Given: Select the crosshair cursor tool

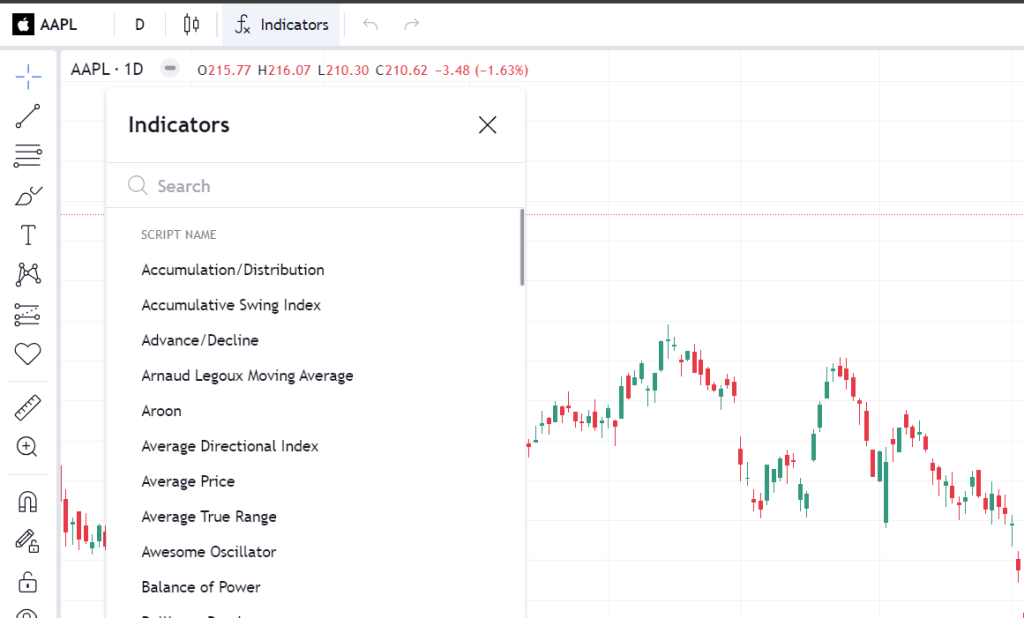Looking at the screenshot, I should point(28,75).
